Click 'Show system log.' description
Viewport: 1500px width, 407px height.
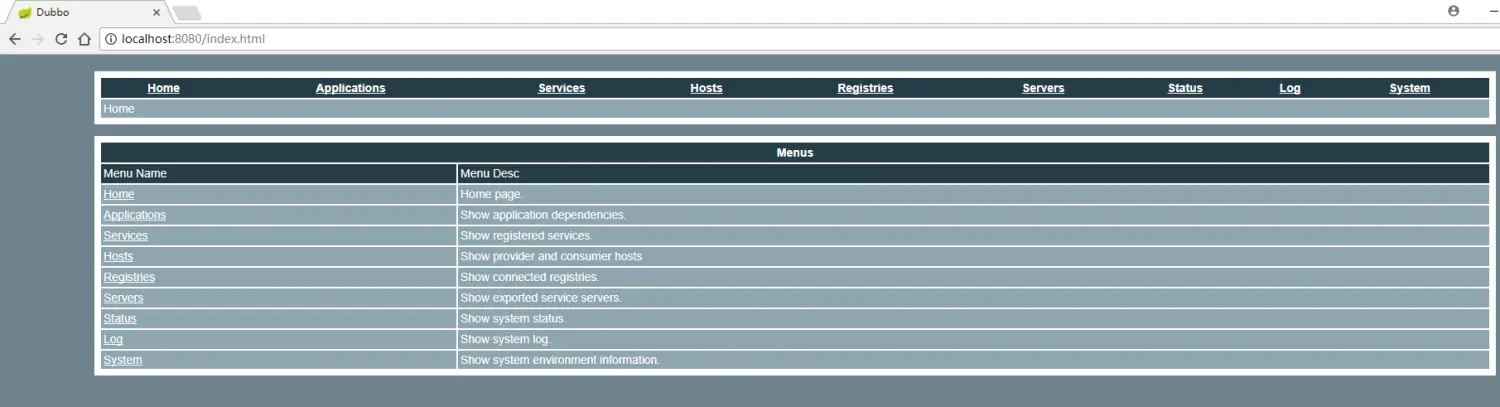pyautogui.click(x=506, y=340)
